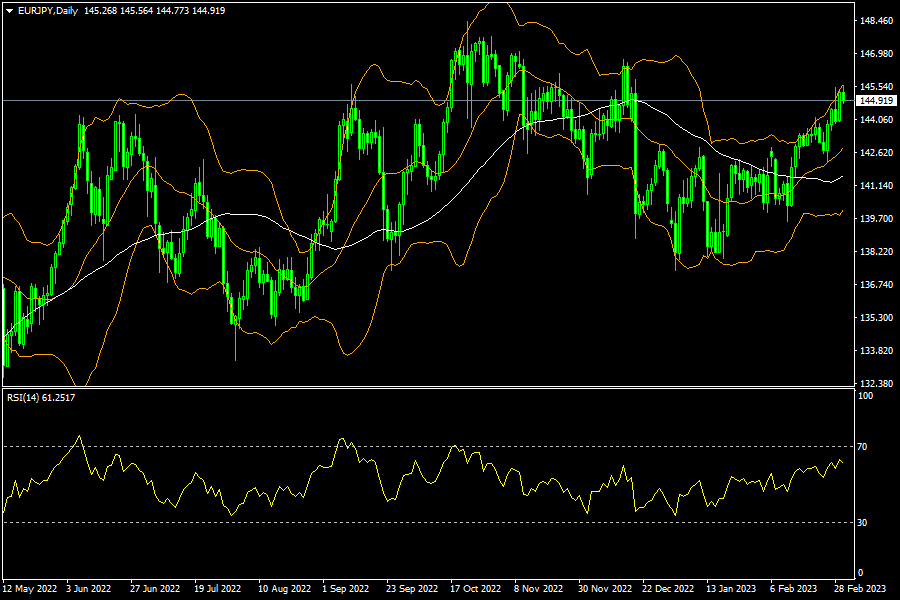Viewport: 900px width, 600px height.
Task: Click the EURJPY,Daily chart title
Action: point(48,11)
